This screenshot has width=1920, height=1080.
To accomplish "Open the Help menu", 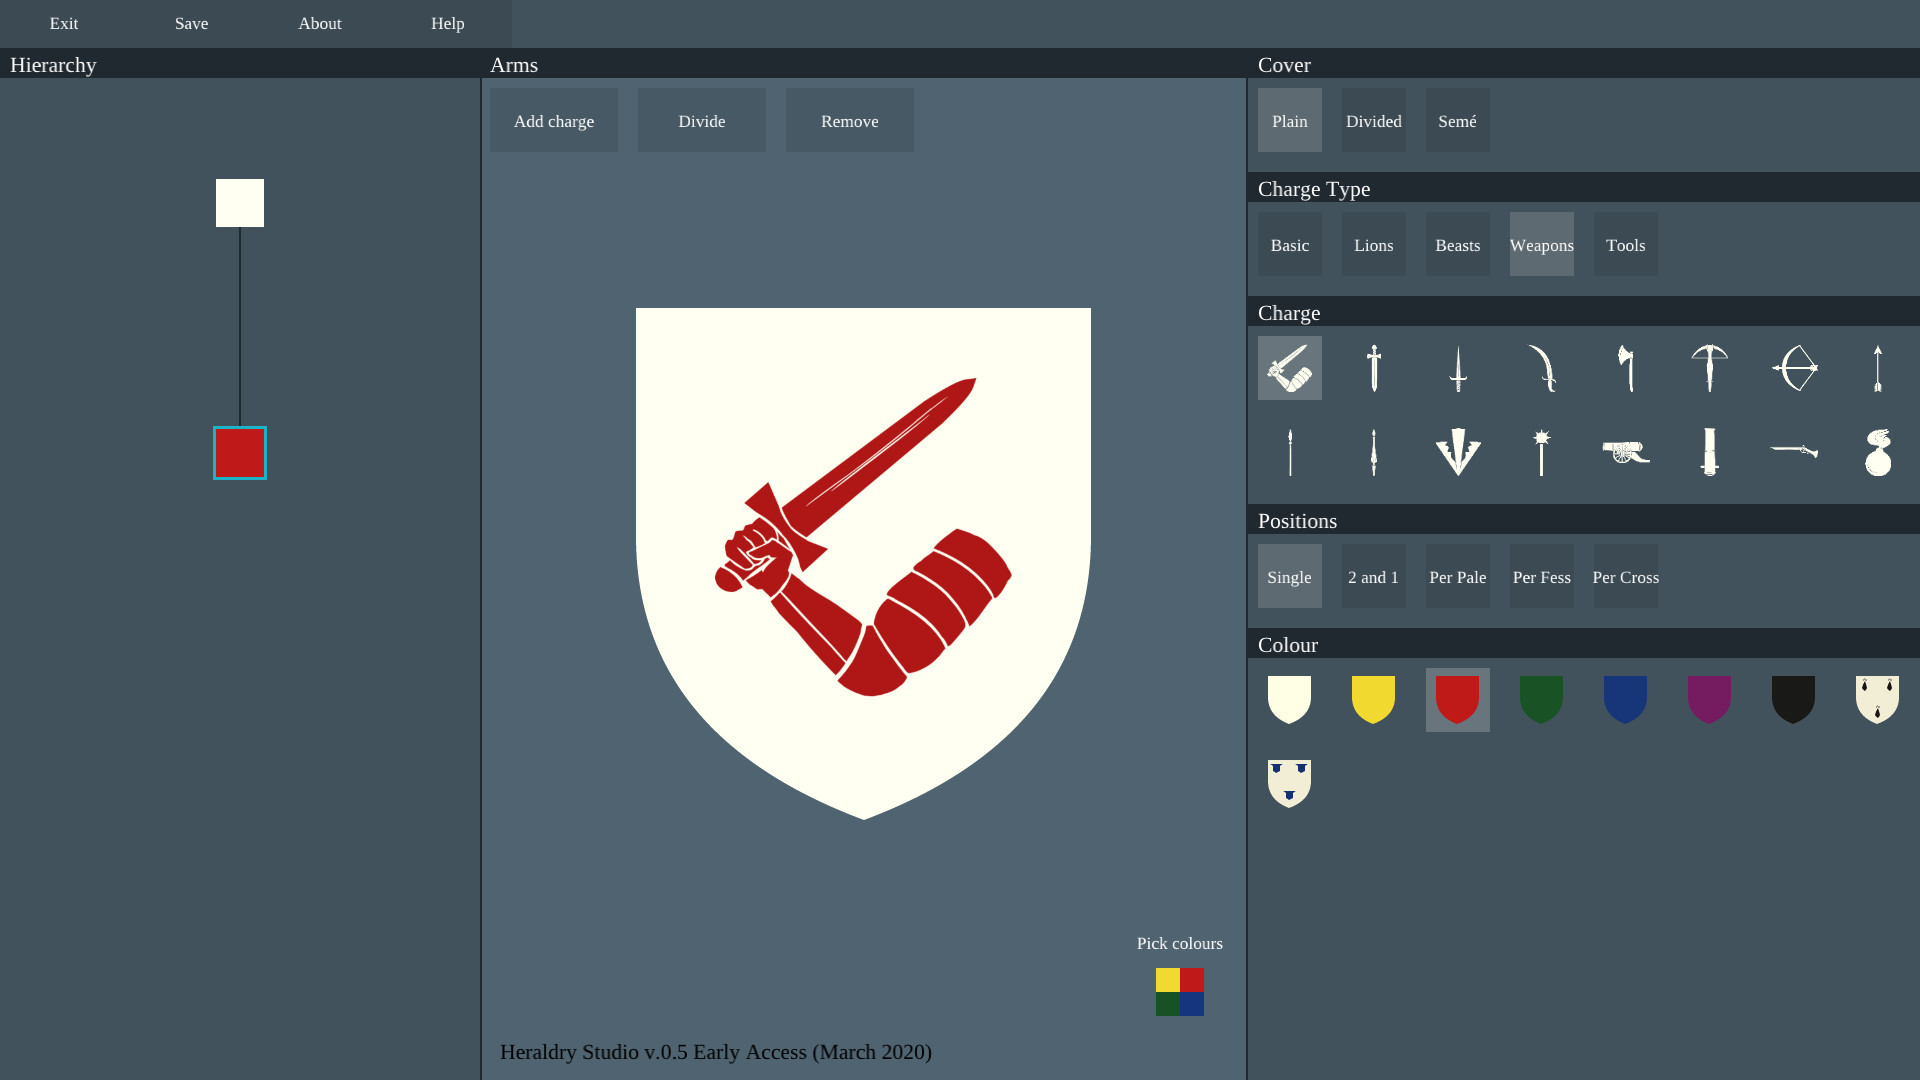I will coord(447,23).
